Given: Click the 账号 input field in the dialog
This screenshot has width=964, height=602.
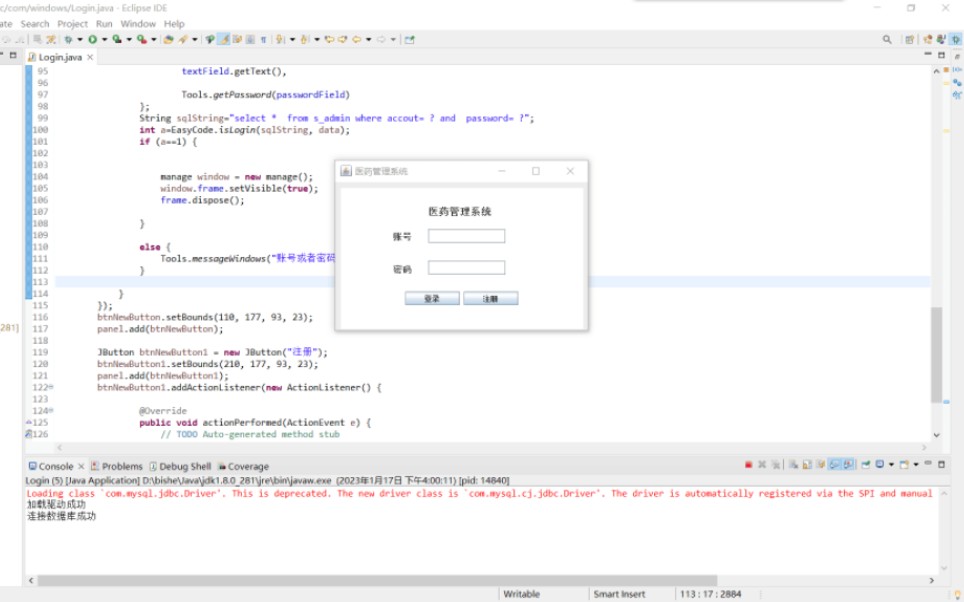Looking at the screenshot, I should coord(466,237).
